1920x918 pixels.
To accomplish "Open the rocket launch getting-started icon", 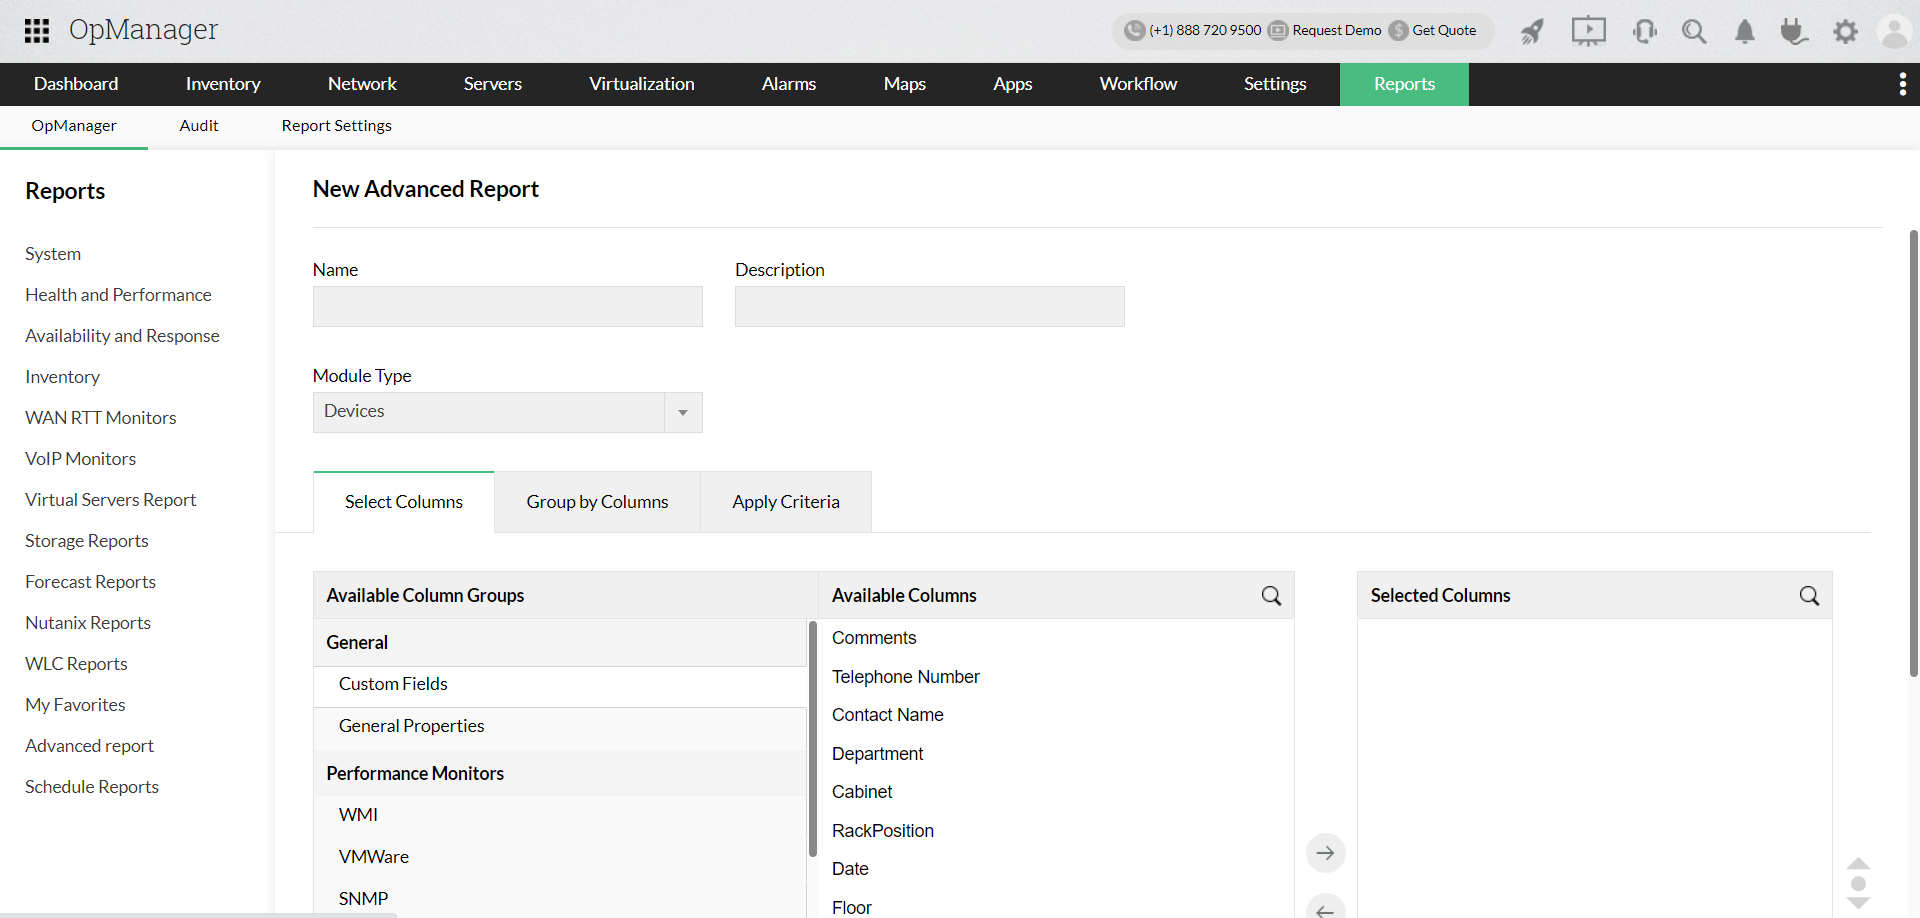I will pos(1533,31).
